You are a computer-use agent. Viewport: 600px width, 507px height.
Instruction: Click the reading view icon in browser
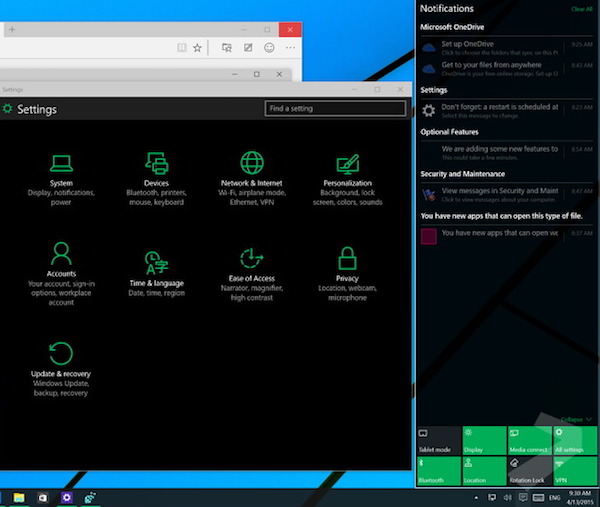(182, 47)
